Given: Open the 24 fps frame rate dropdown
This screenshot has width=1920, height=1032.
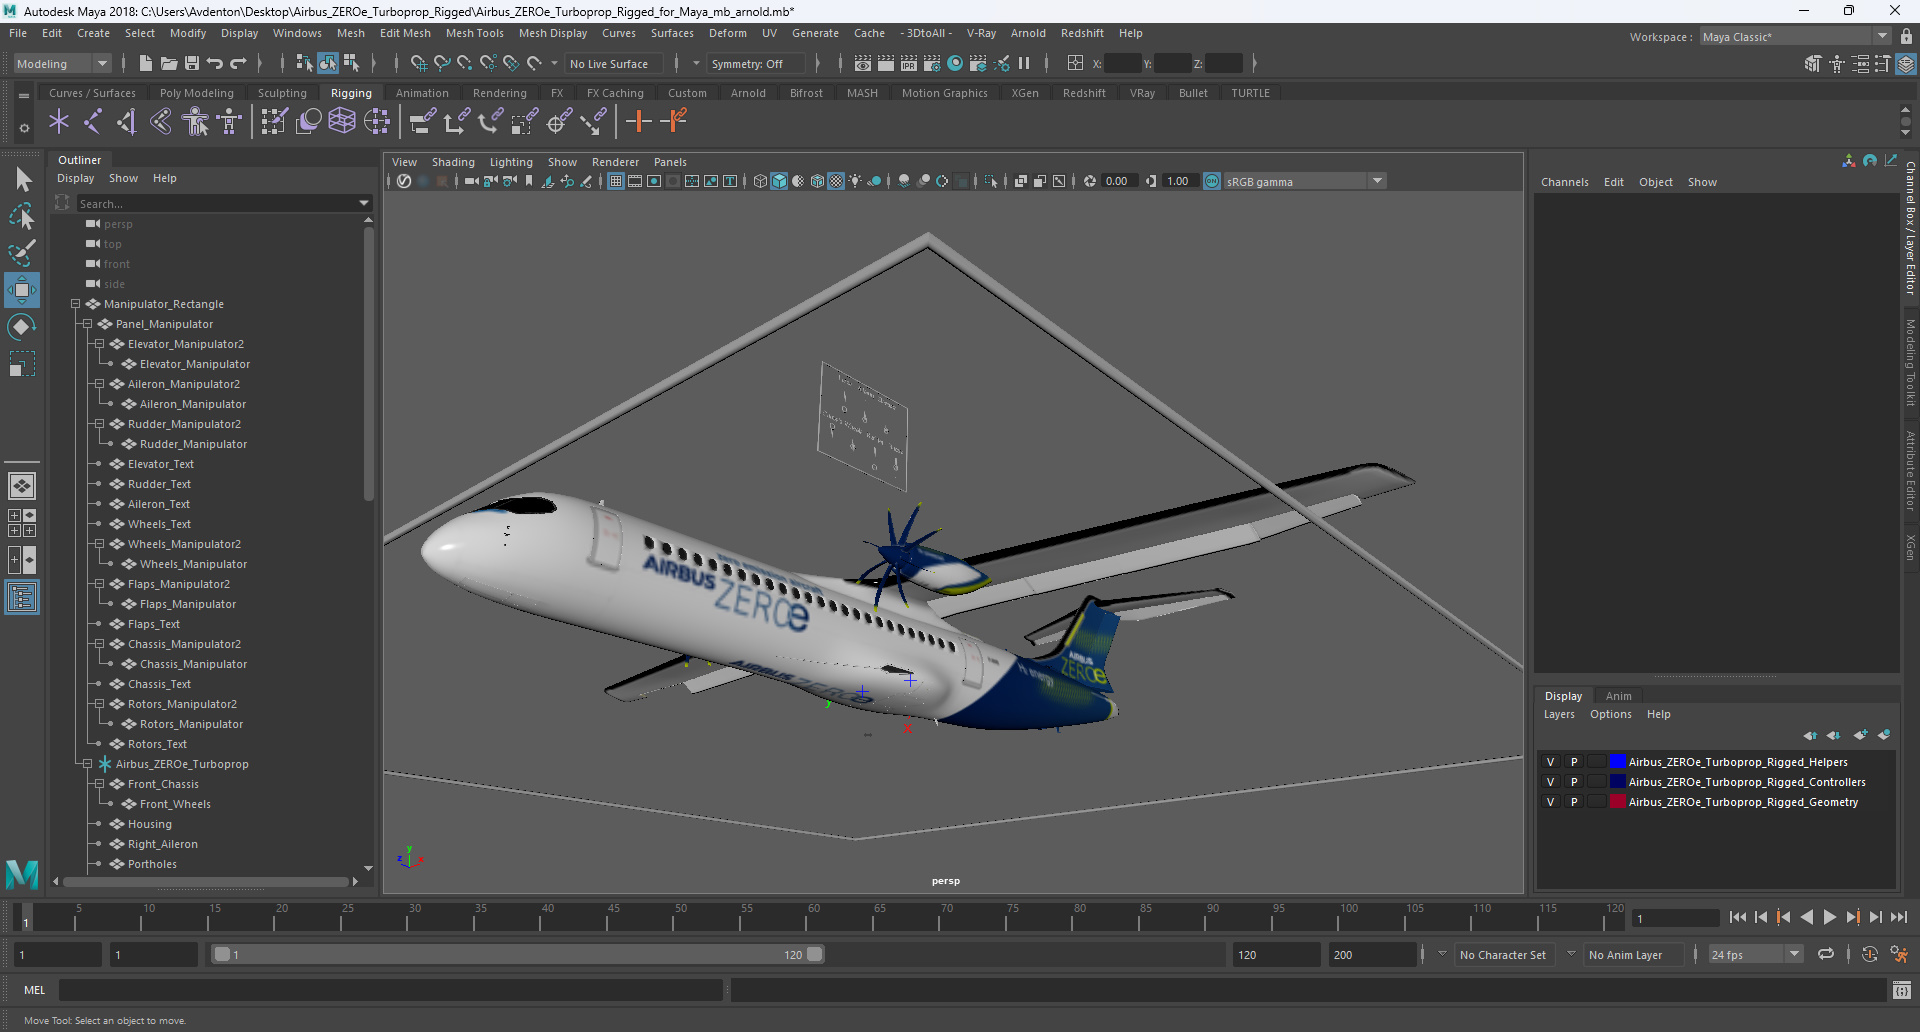Looking at the screenshot, I should click(x=1756, y=954).
